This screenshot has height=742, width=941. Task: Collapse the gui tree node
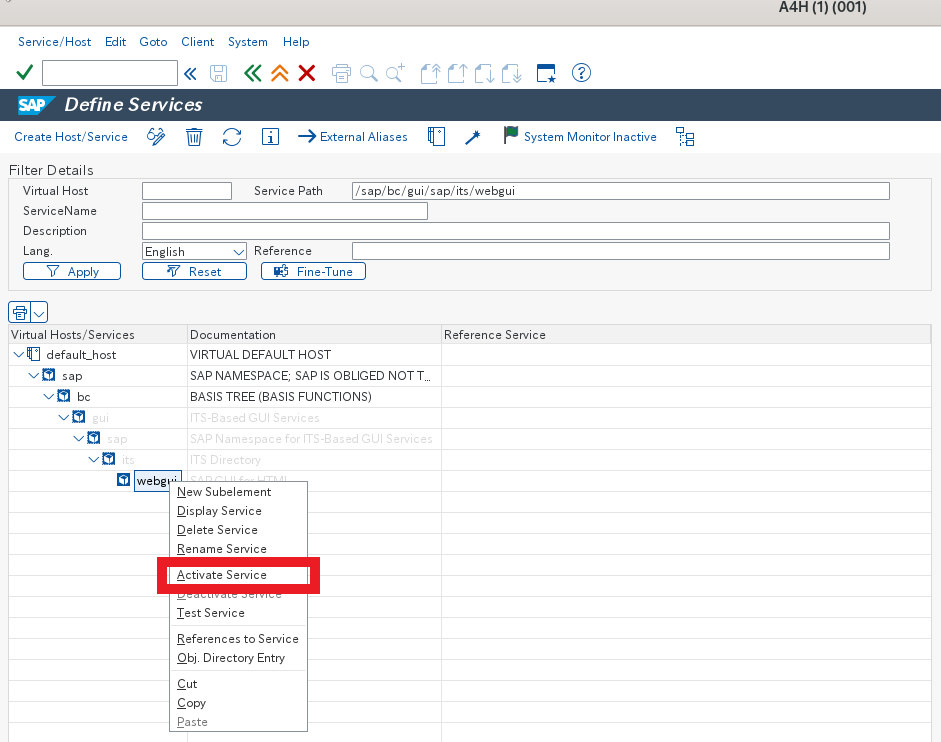pos(64,417)
